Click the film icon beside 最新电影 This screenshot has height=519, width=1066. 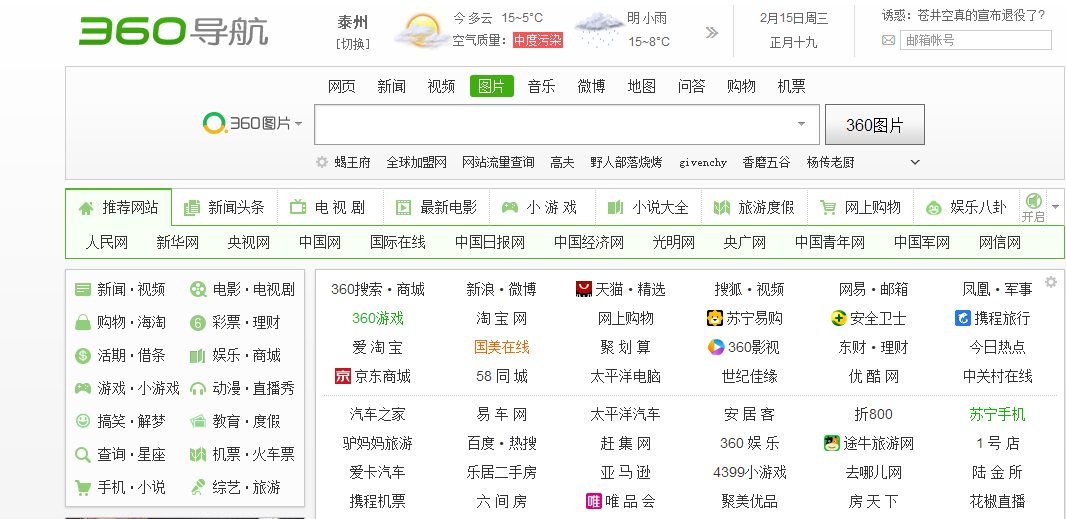point(403,207)
